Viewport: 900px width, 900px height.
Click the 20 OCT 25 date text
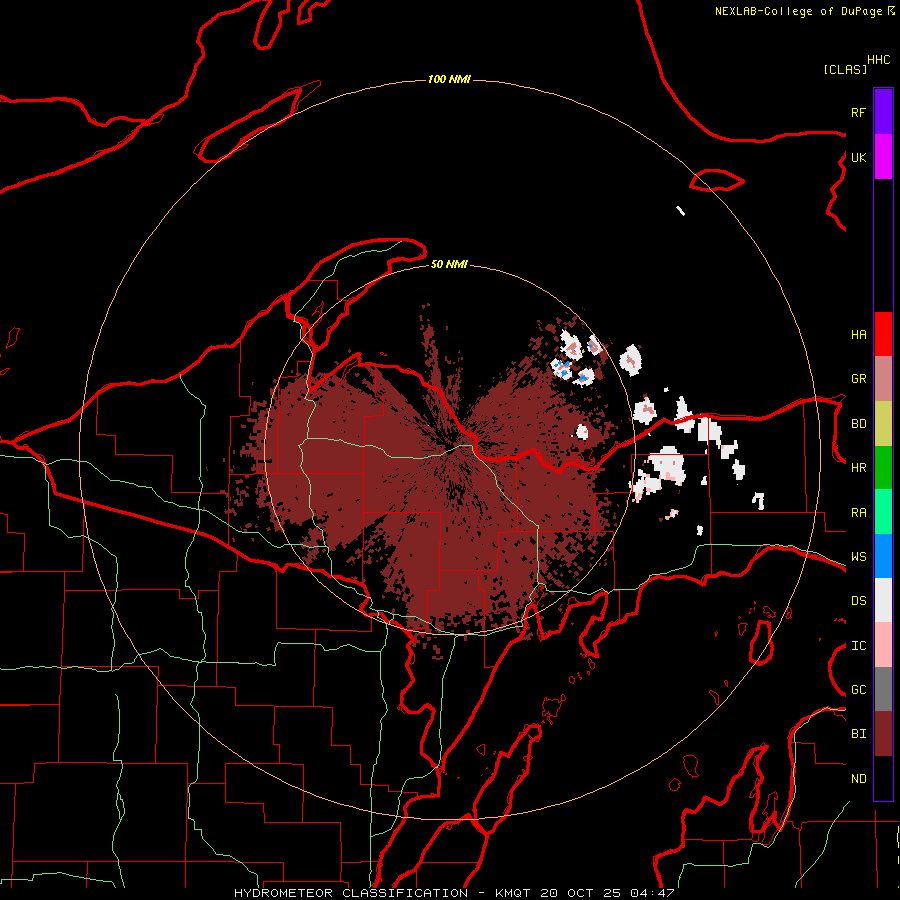pos(581,893)
